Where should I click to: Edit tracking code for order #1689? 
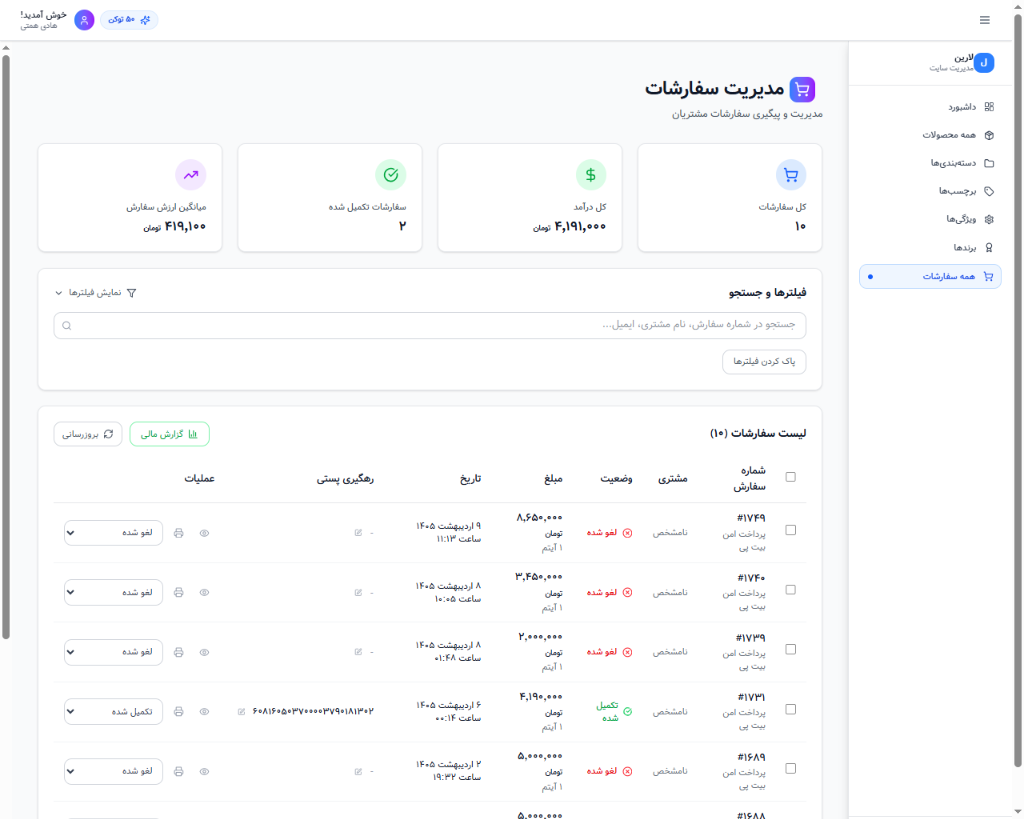pyautogui.click(x=358, y=771)
